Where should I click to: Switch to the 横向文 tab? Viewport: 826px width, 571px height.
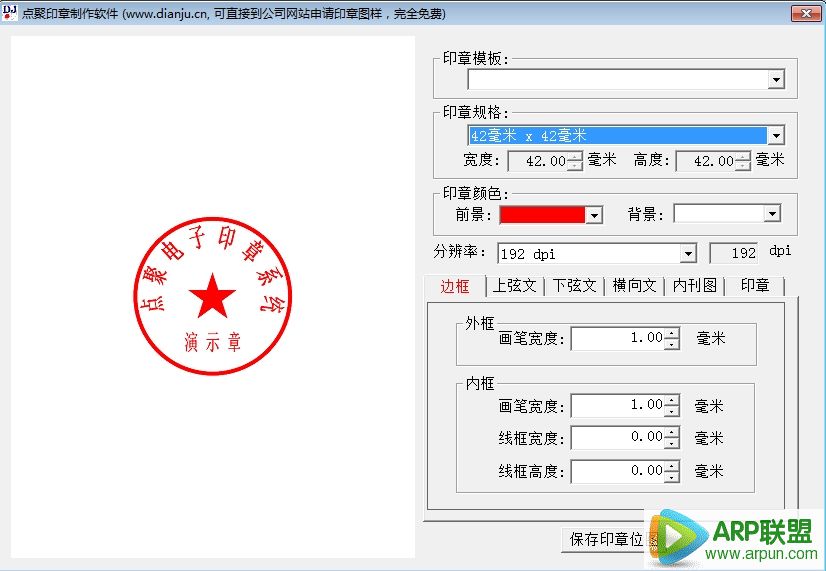634,286
